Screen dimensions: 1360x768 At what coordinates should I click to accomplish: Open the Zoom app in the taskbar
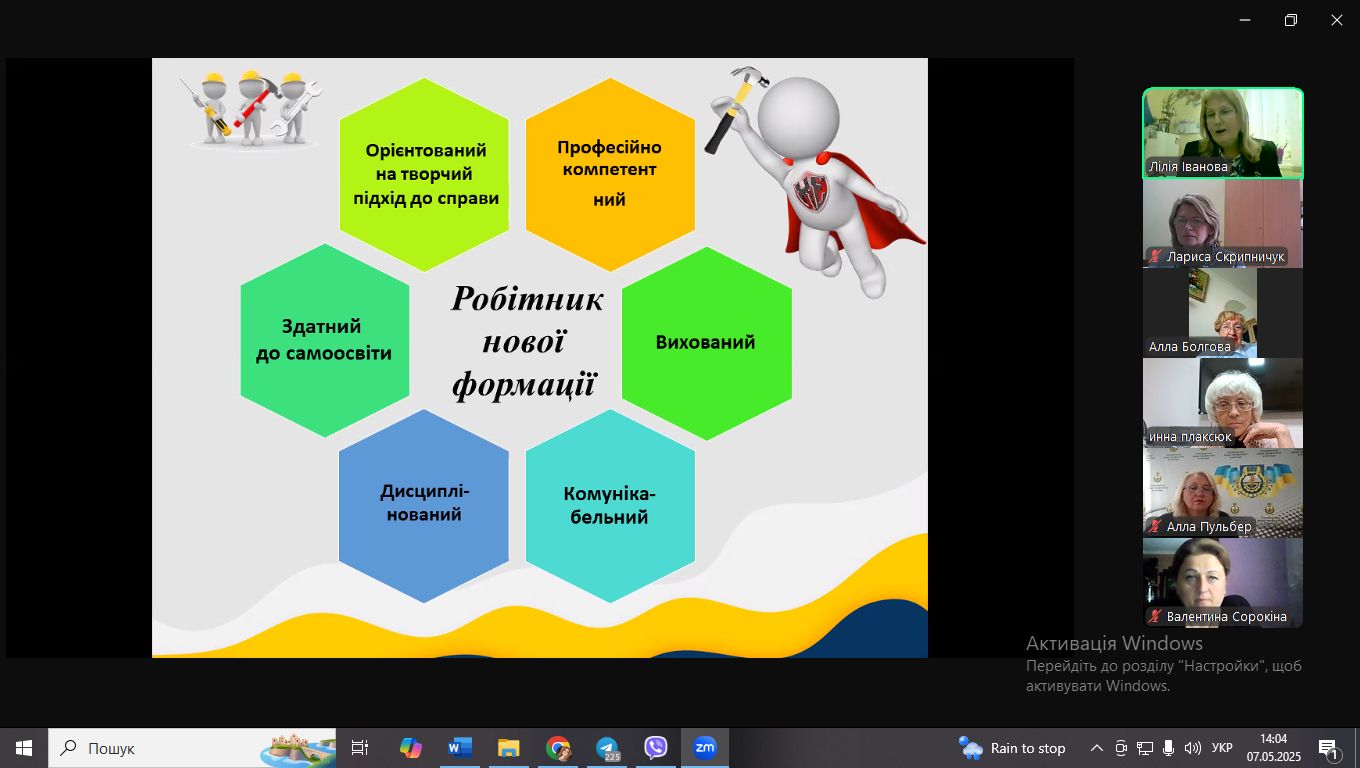point(705,748)
